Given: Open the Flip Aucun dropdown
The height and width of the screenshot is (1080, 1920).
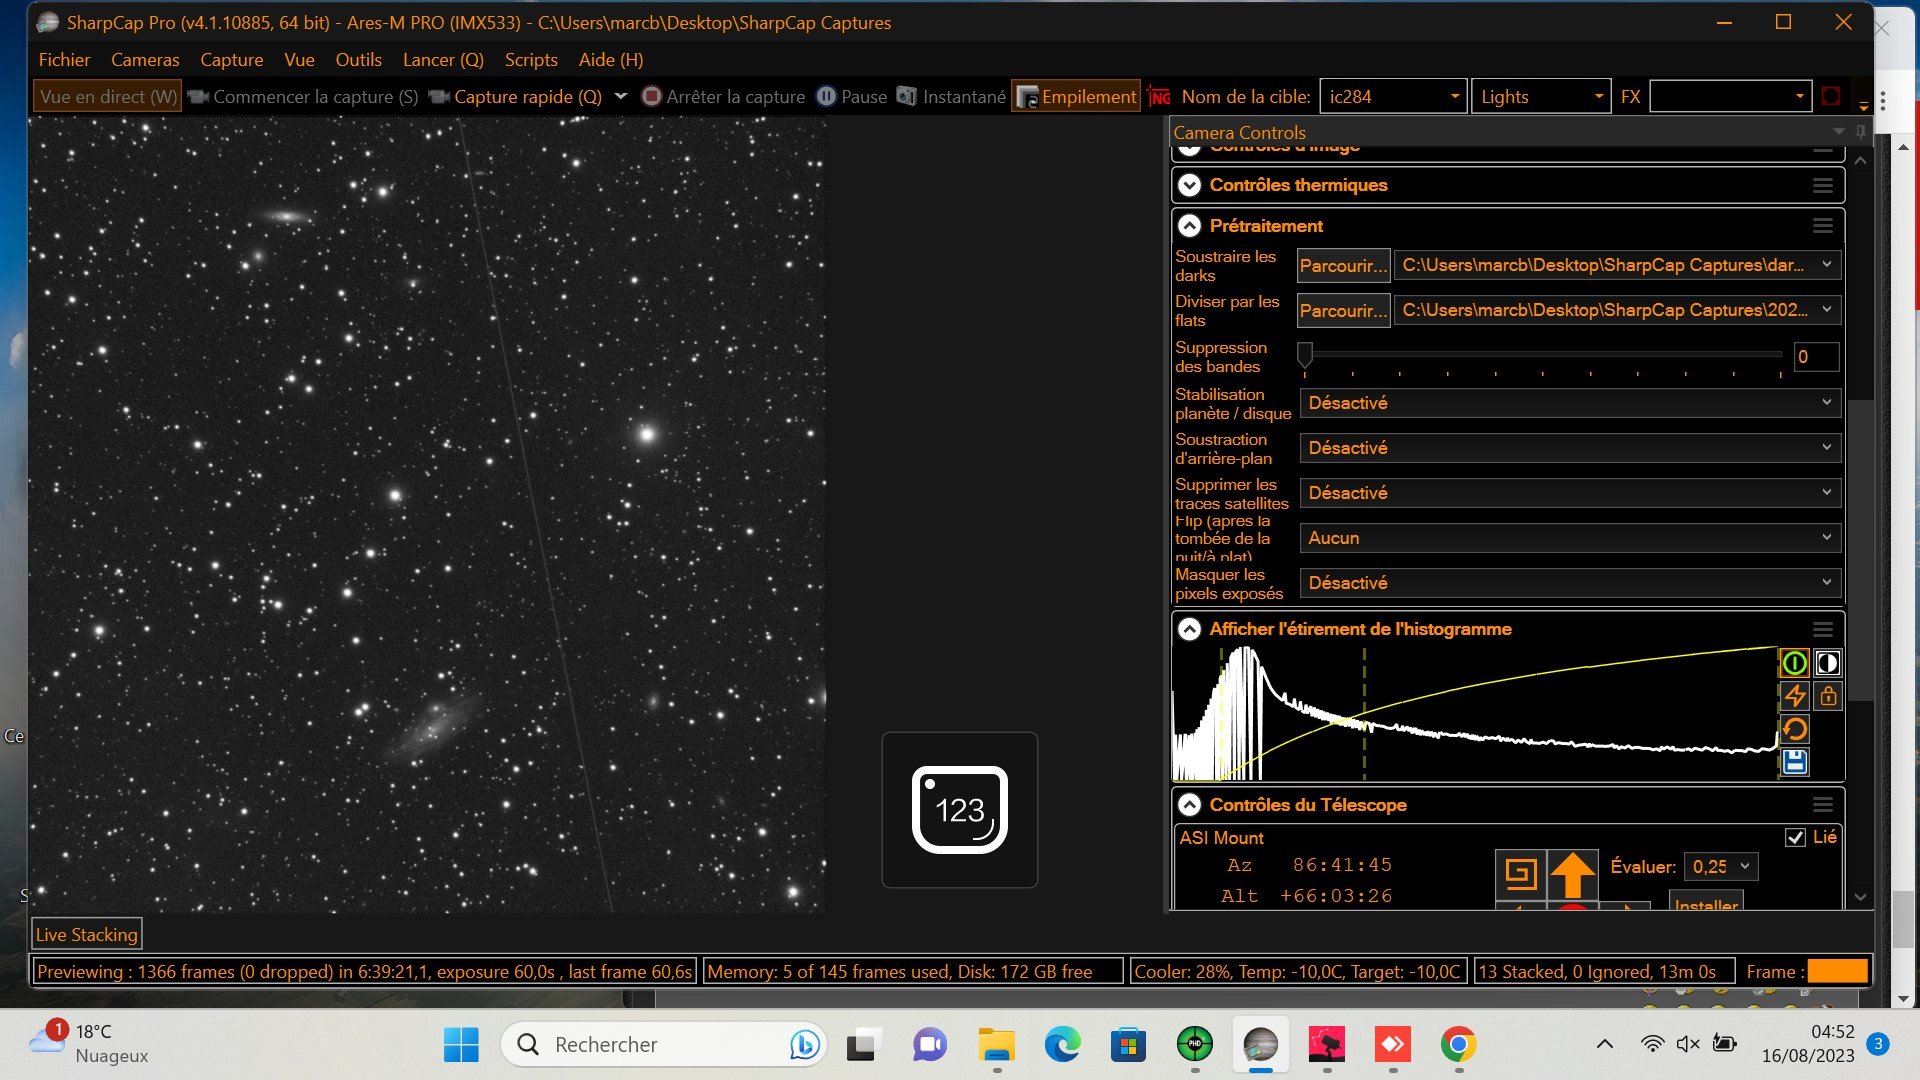Looking at the screenshot, I should click(x=1570, y=538).
